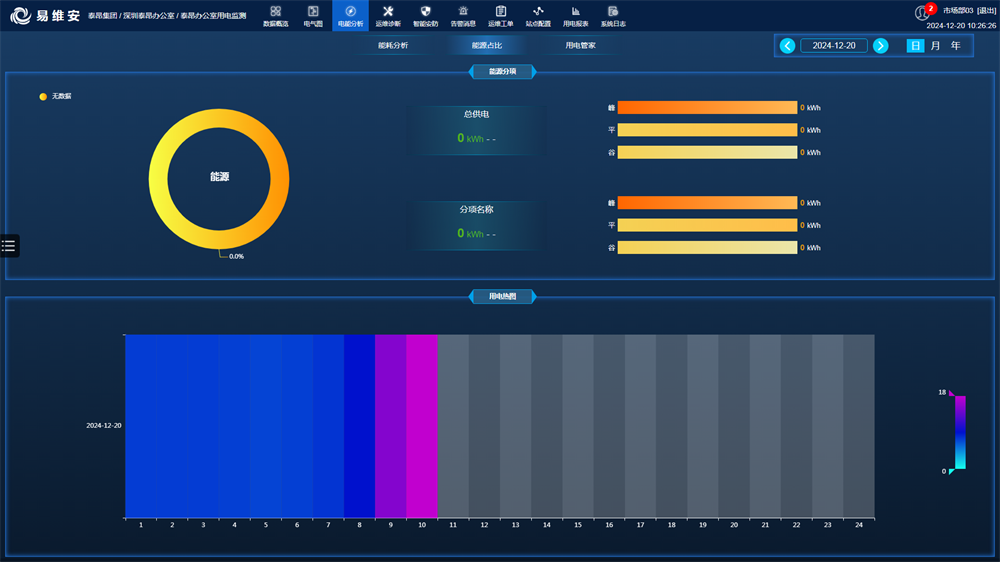Open the 站点配置 site configuration icon
This screenshot has height=562, width=1000.
coord(538,16)
